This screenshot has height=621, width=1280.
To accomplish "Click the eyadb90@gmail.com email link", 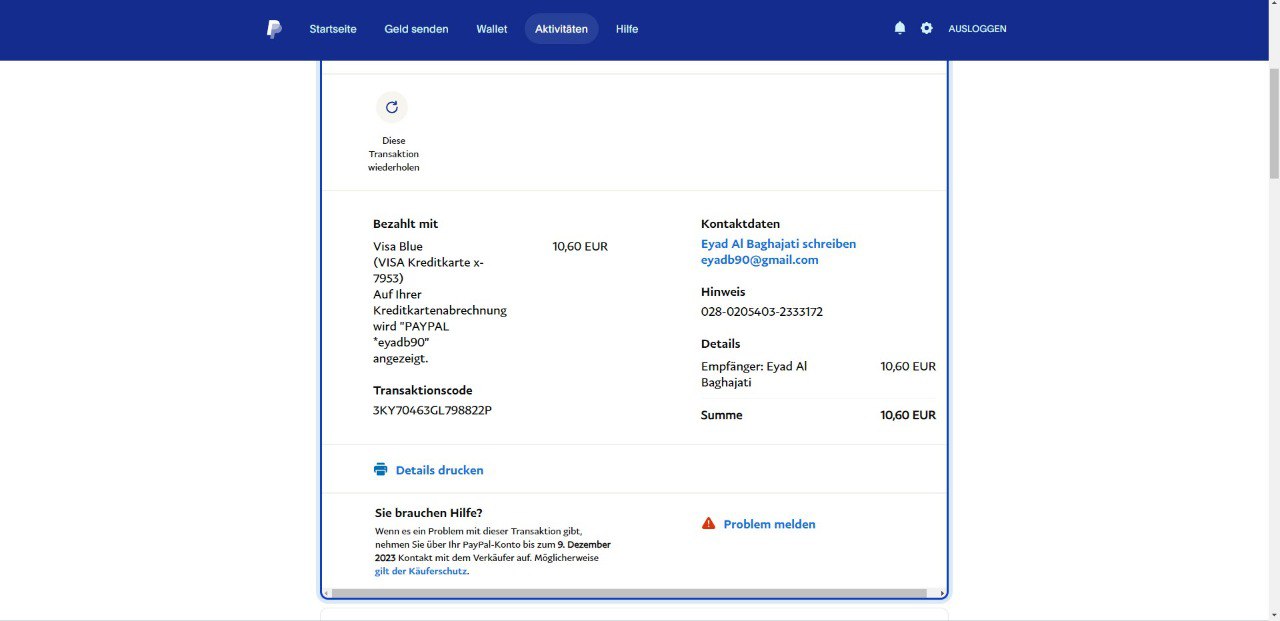I will [x=759, y=260].
